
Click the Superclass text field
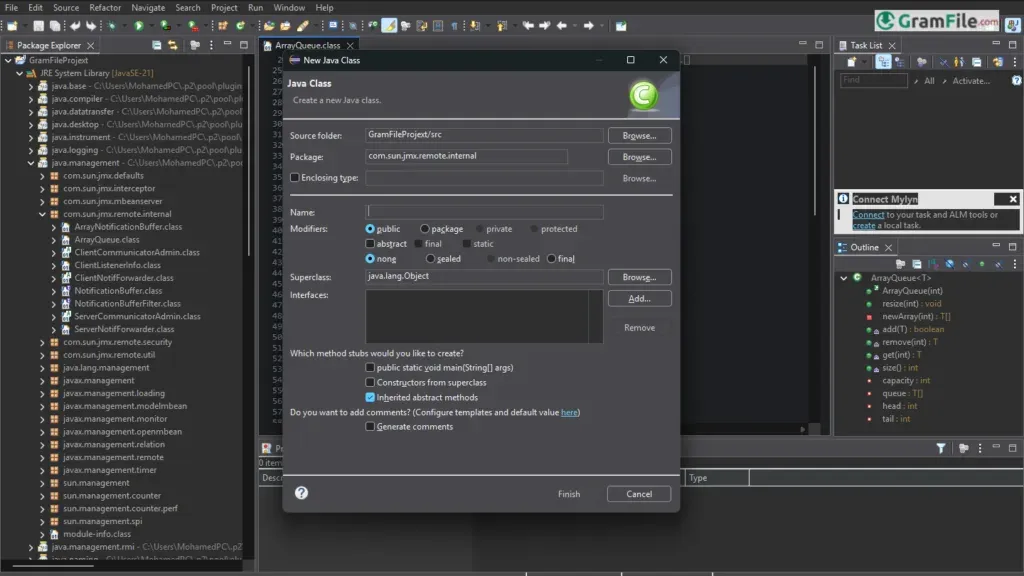pos(484,276)
